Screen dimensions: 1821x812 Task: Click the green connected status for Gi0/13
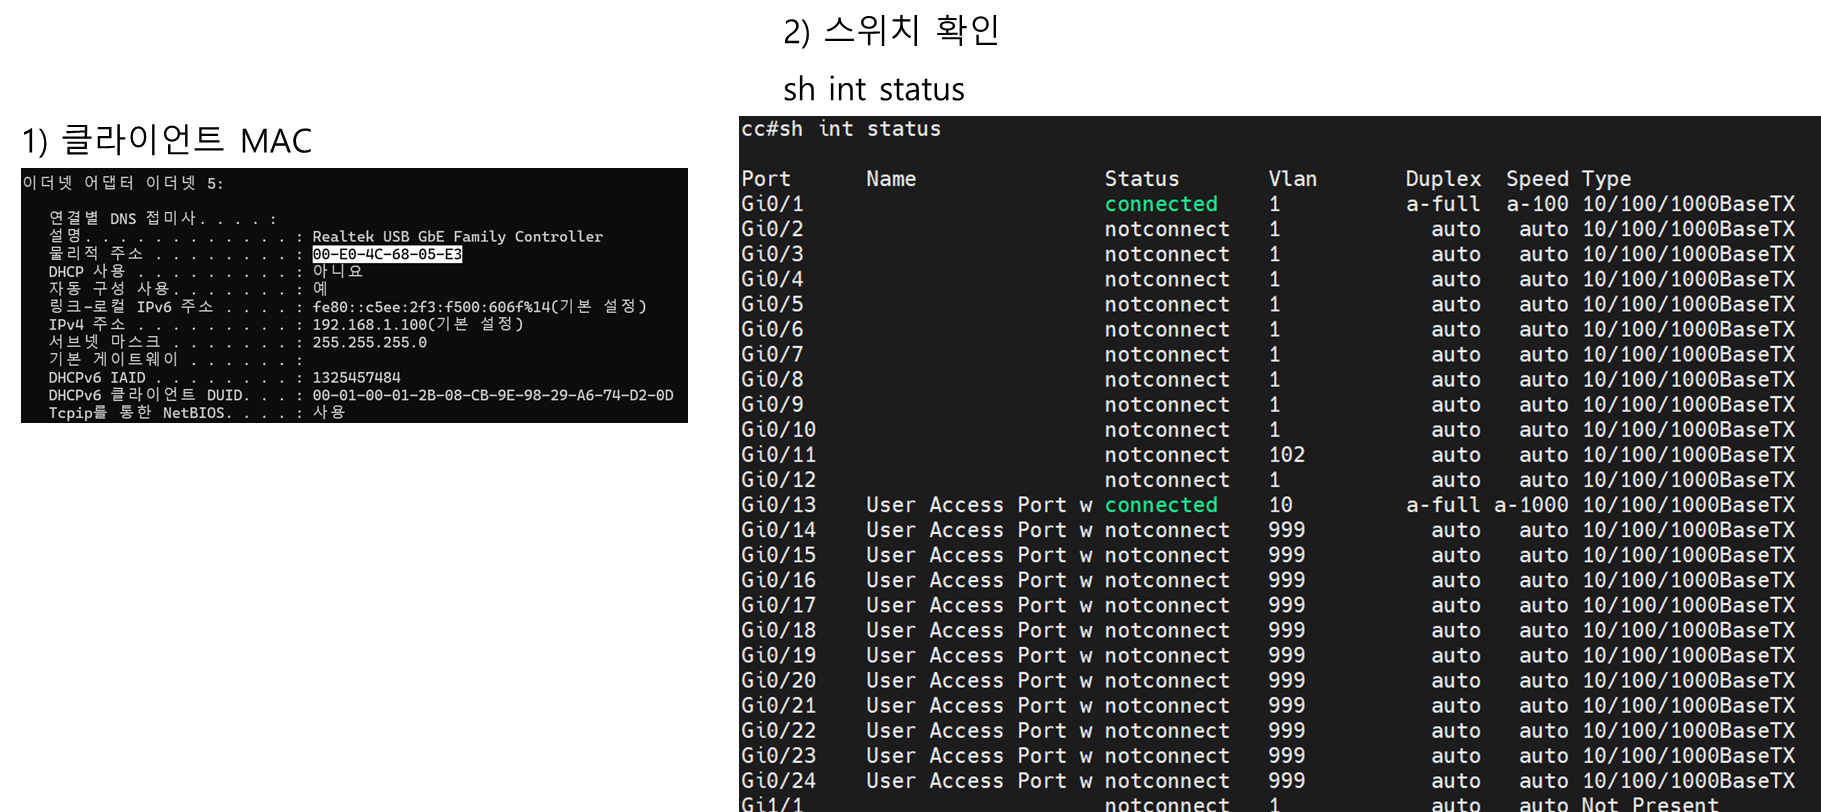[1160, 505]
